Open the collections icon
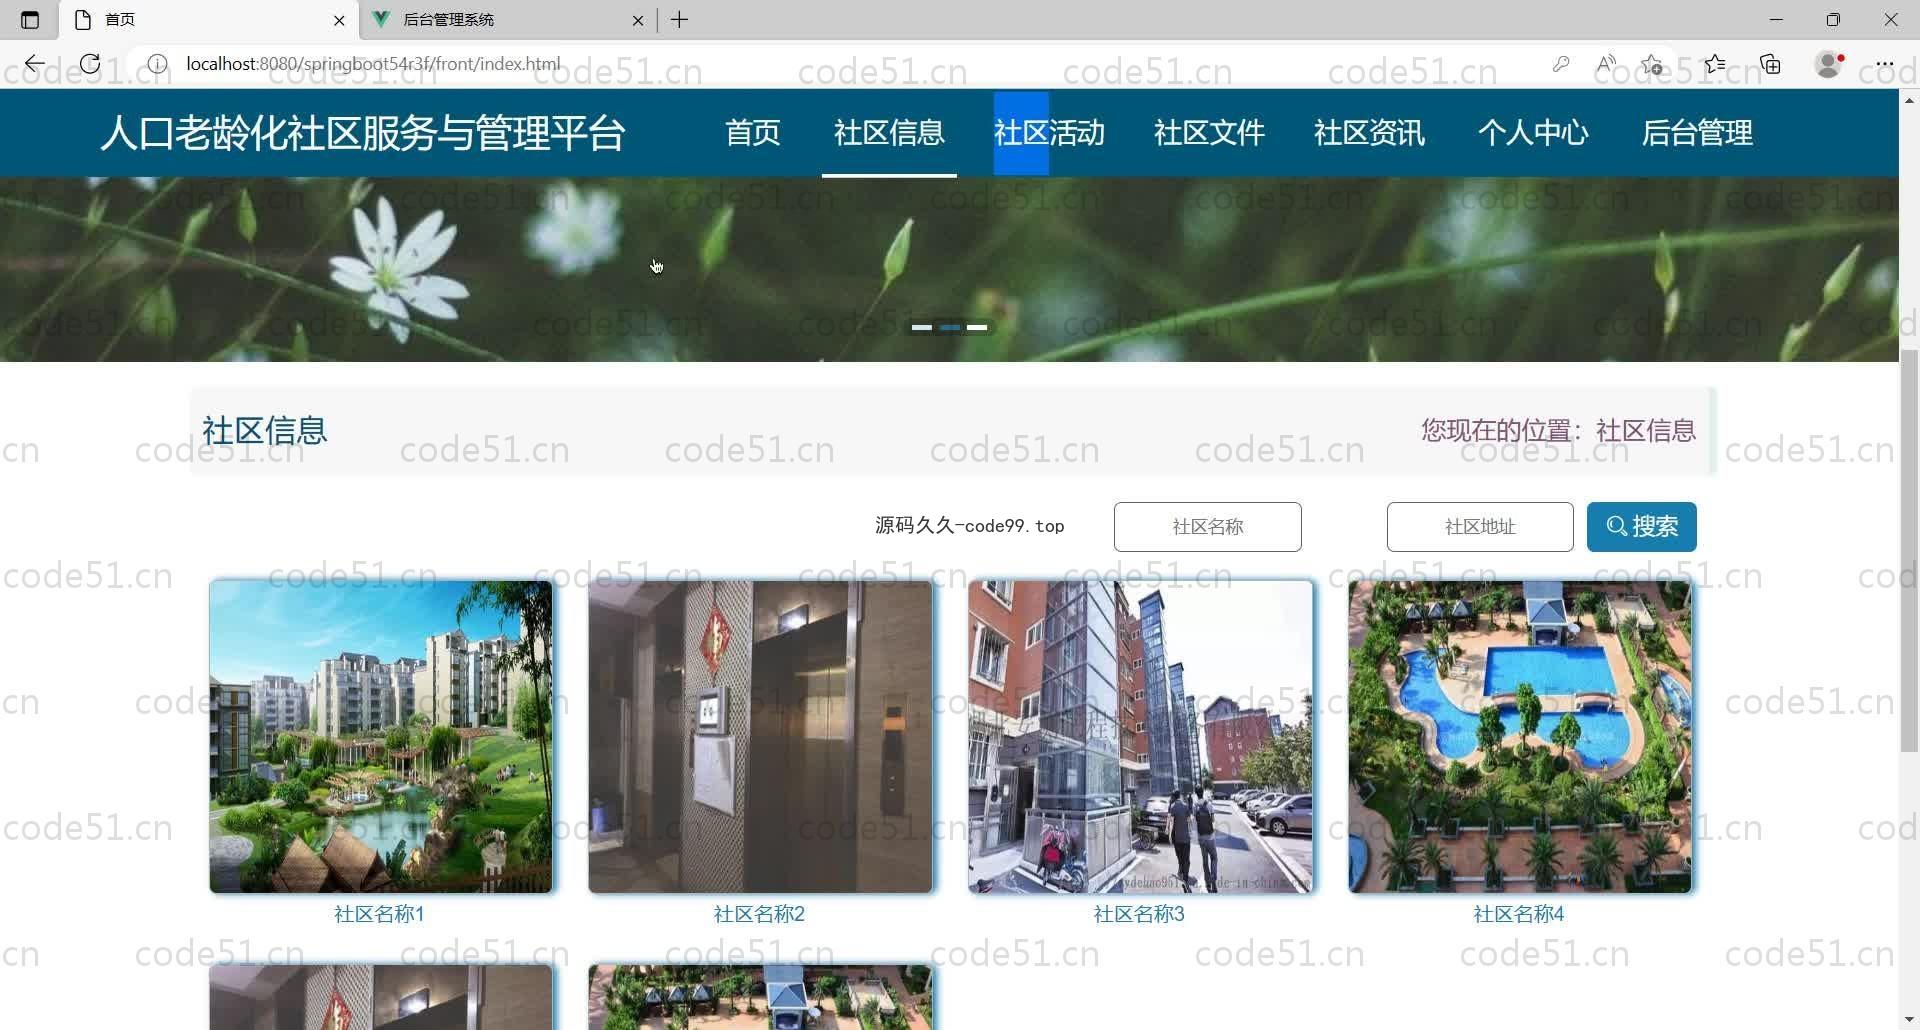 (x=1771, y=64)
